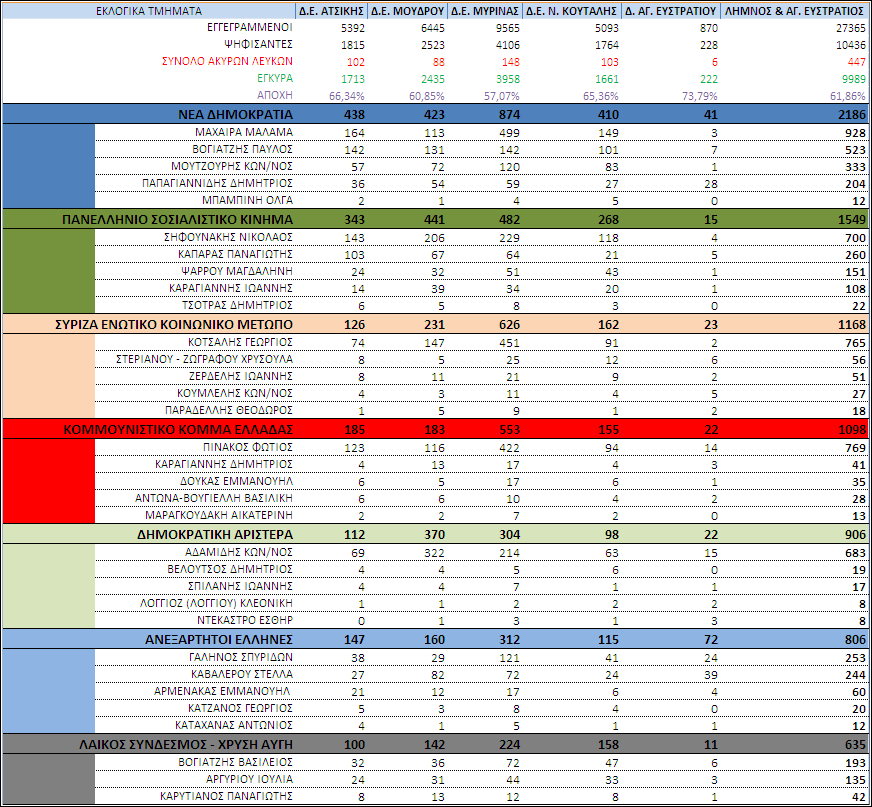This screenshot has height=807, width=872.
Task: Select candidate ΑΡΜΕΝΑΚΑΣ ΕΜΜΑΝΟΥΗΛ
Action: point(222,691)
